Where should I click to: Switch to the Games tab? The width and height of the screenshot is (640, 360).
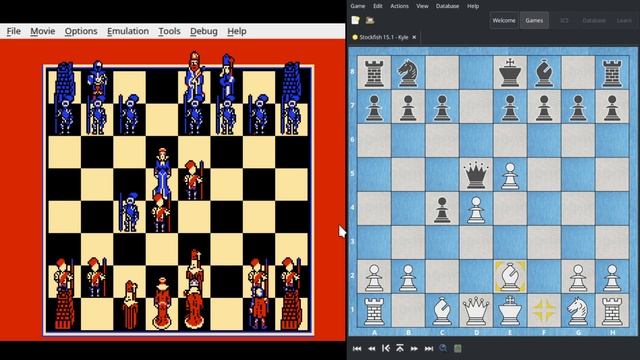point(534,20)
